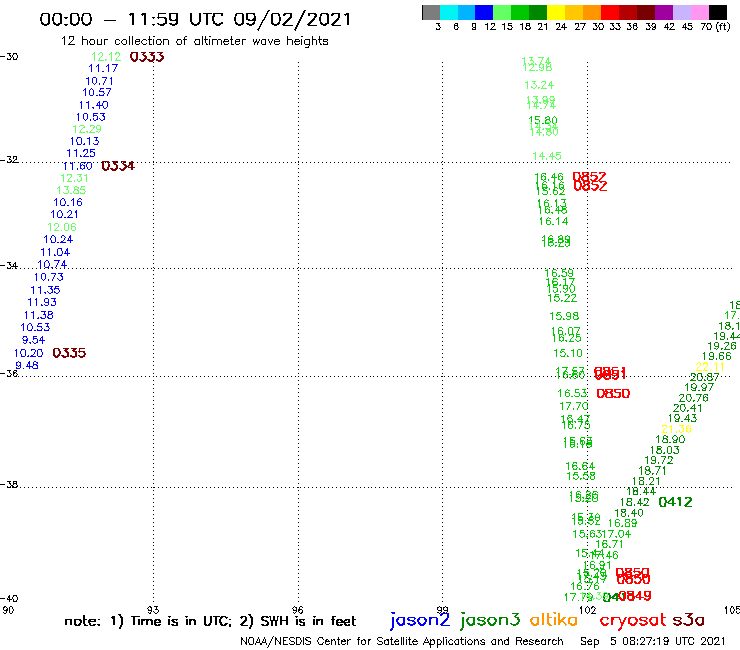Click the cyan swatch in the wave height legend
The image size is (740, 650).
449,12
